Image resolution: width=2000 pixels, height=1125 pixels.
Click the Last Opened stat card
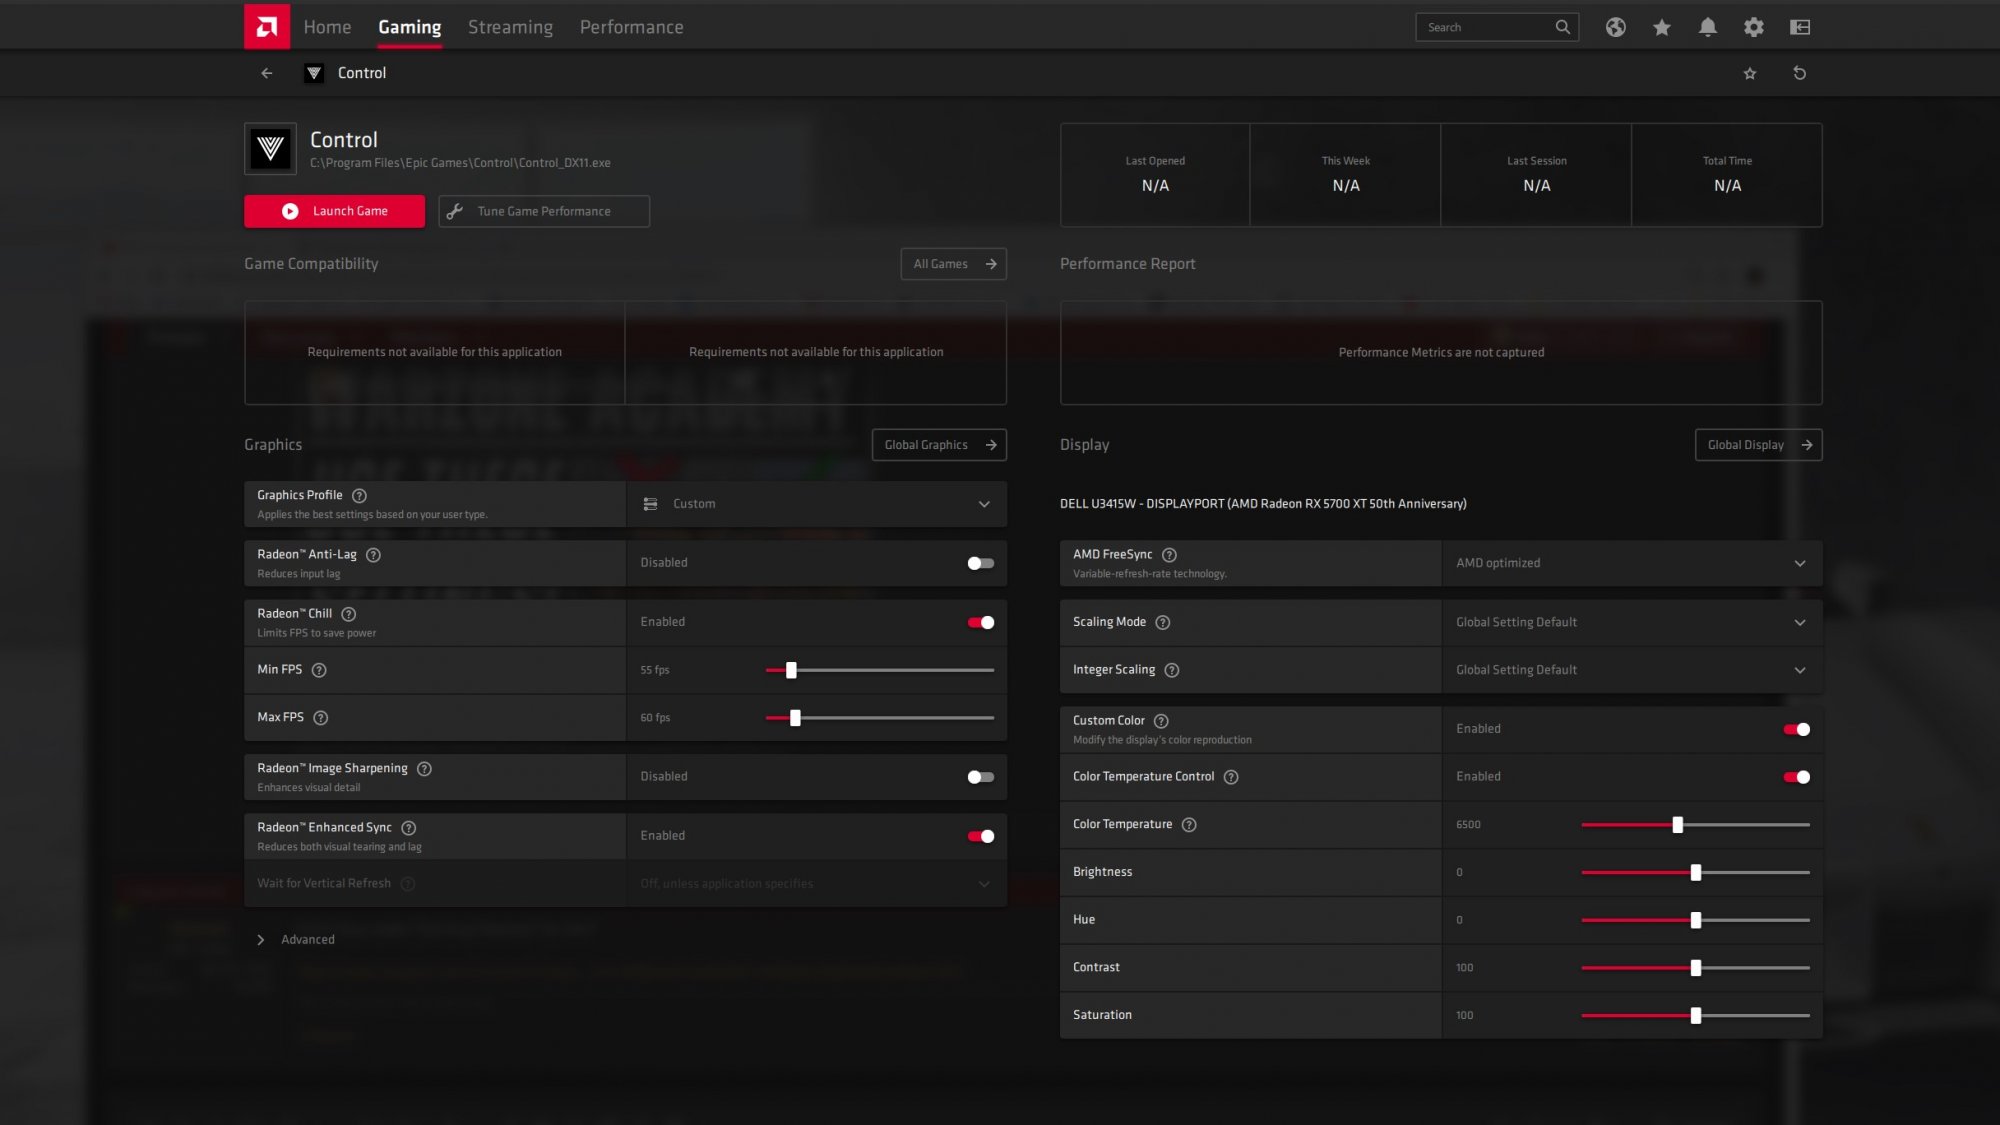(x=1155, y=175)
